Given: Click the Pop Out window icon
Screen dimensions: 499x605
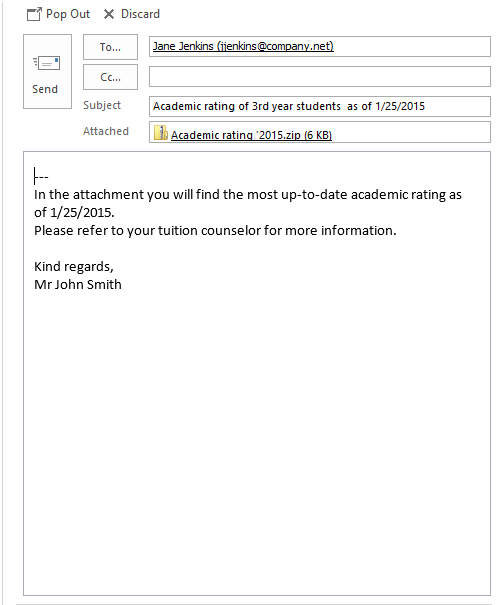Looking at the screenshot, I should pyautogui.click(x=34, y=14).
